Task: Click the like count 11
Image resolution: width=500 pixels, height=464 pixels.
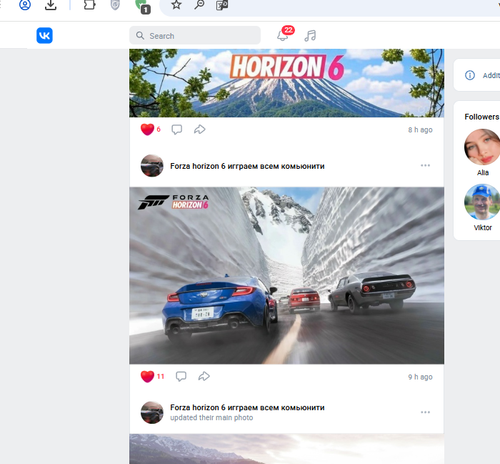Action: 161,376
